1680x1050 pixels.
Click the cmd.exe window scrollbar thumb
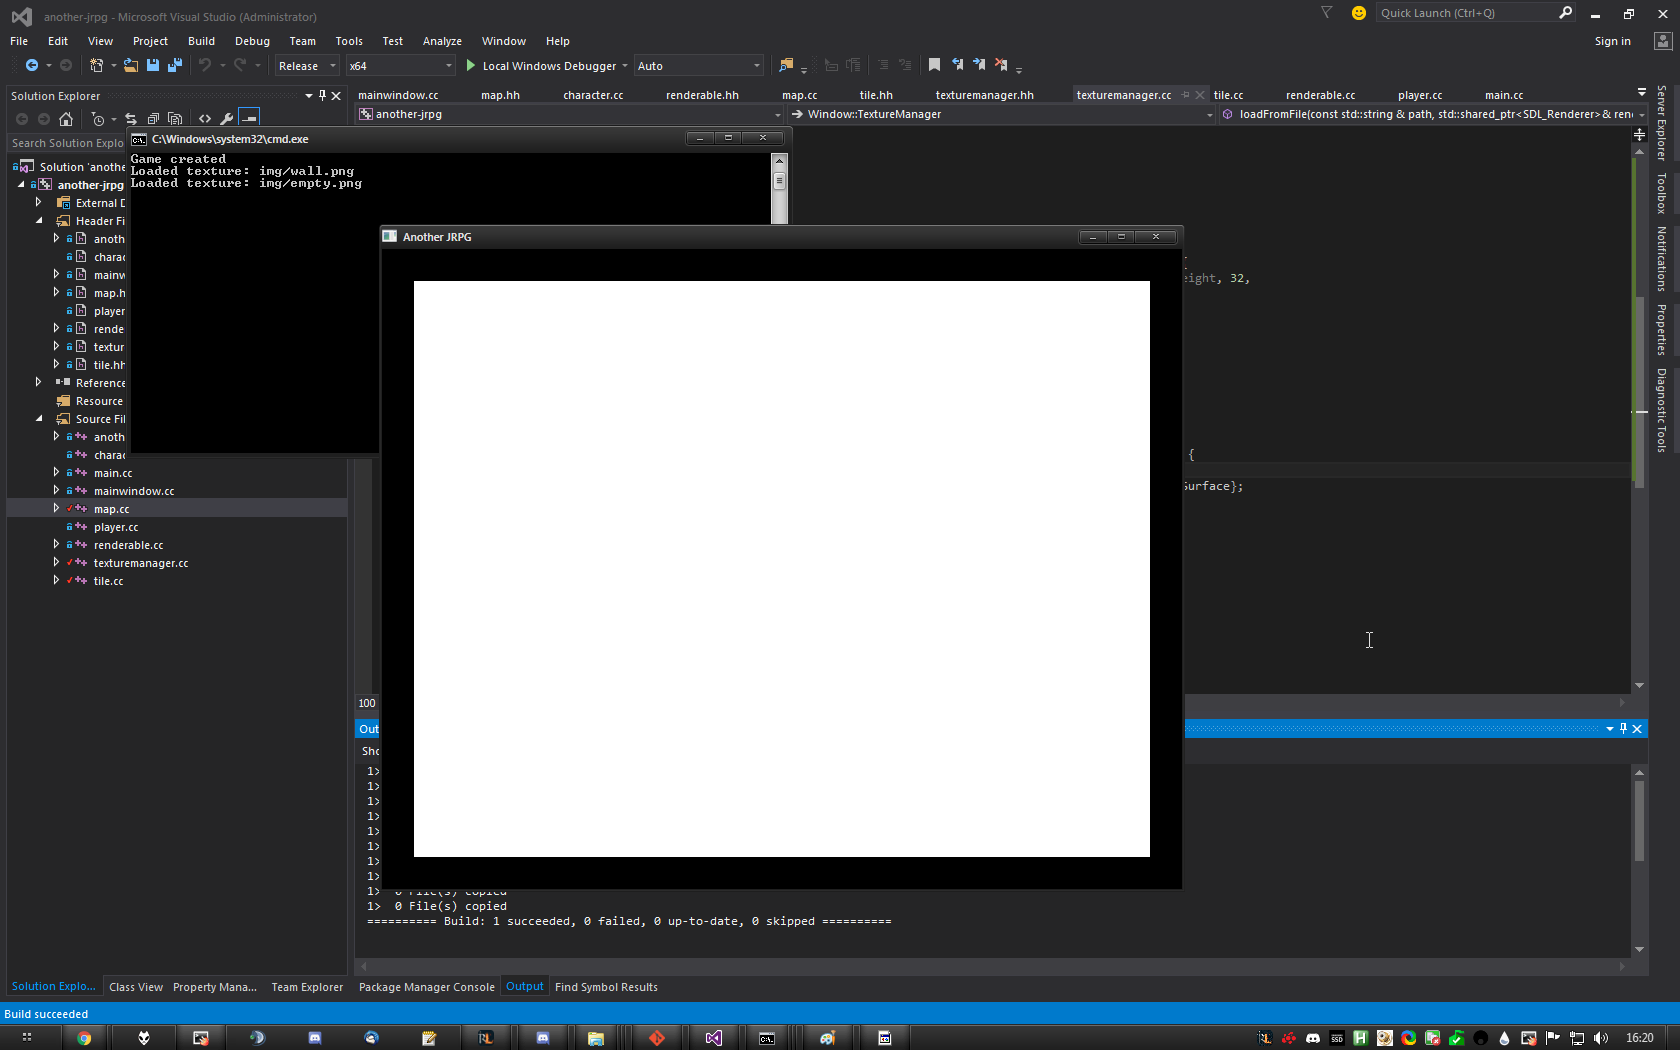779,181
